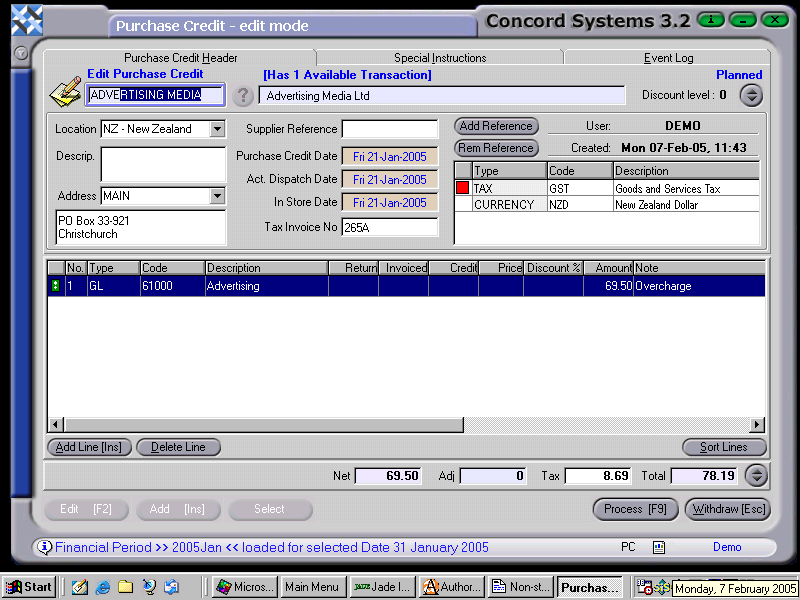
Task: Click the Add Reference button
Action: click(496, 126)
